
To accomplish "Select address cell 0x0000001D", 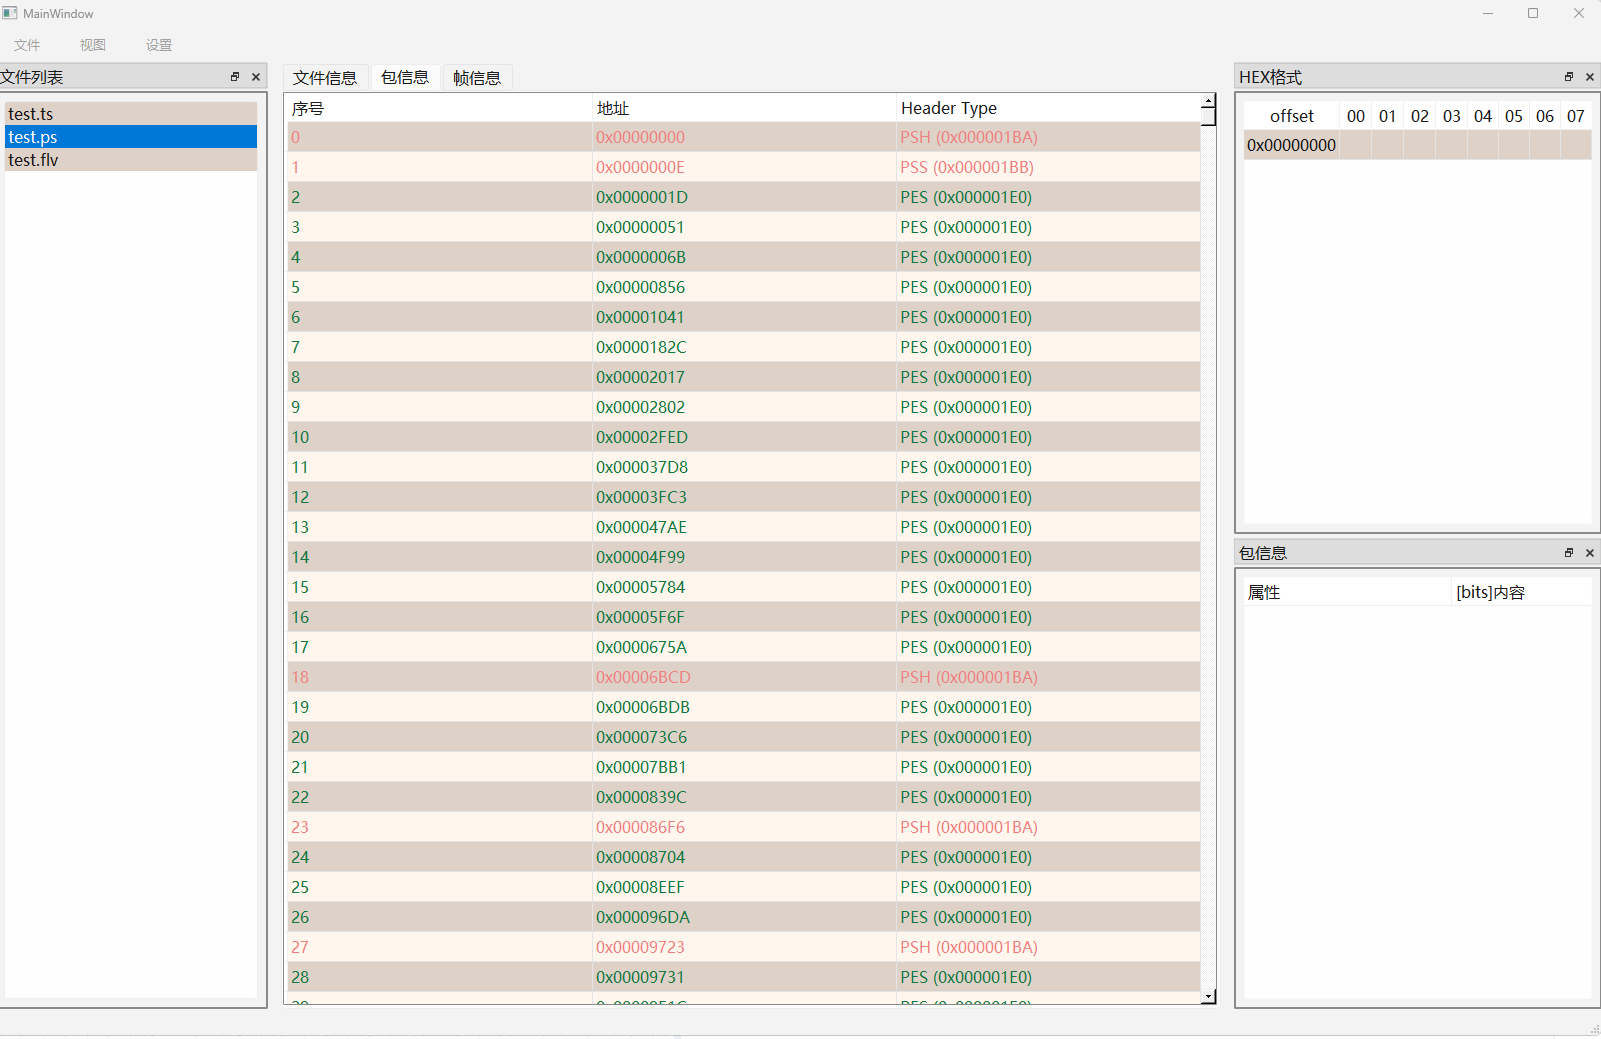I will point(744,197).
